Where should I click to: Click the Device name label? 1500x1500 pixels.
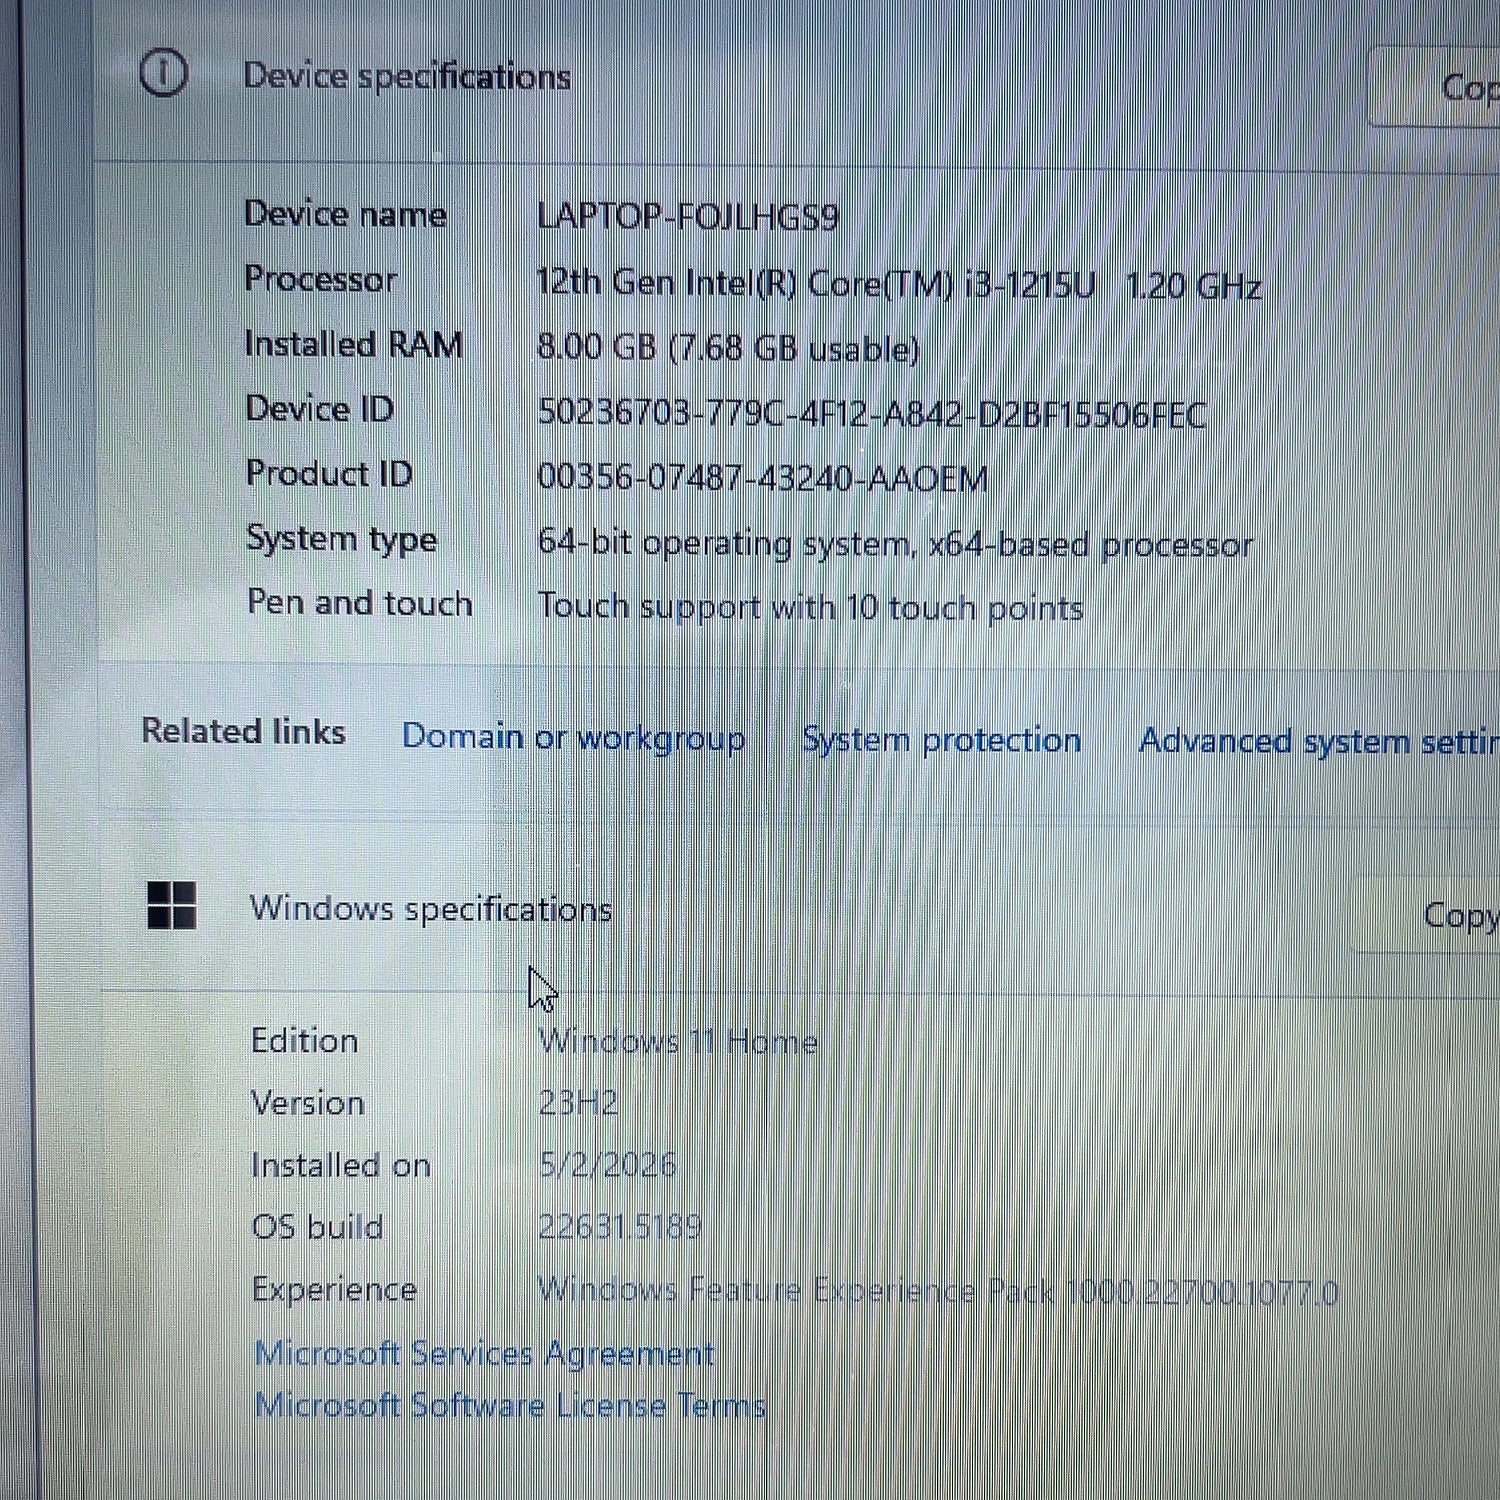[x=345, y=214]
